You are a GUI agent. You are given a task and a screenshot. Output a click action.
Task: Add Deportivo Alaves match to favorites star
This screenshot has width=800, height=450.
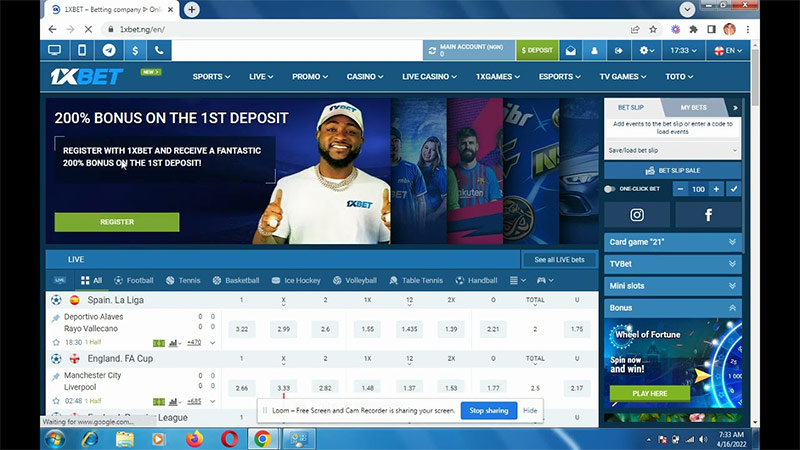56,342
